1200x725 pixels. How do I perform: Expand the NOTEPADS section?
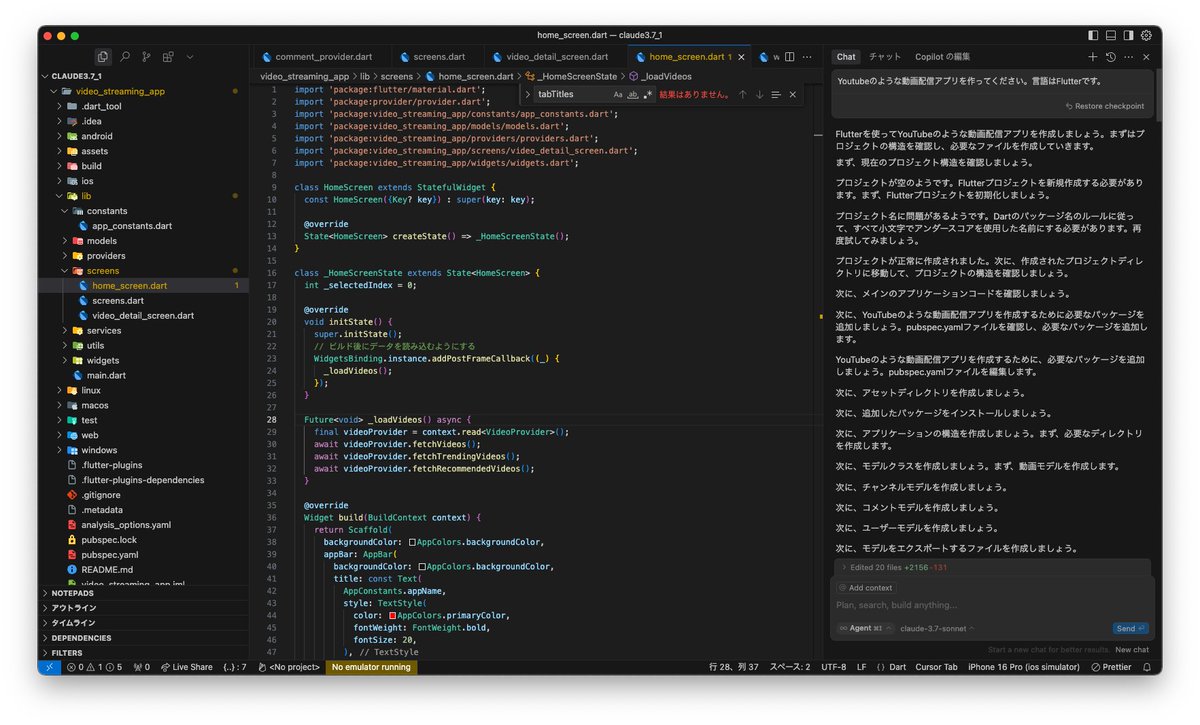tap(143, 593)
